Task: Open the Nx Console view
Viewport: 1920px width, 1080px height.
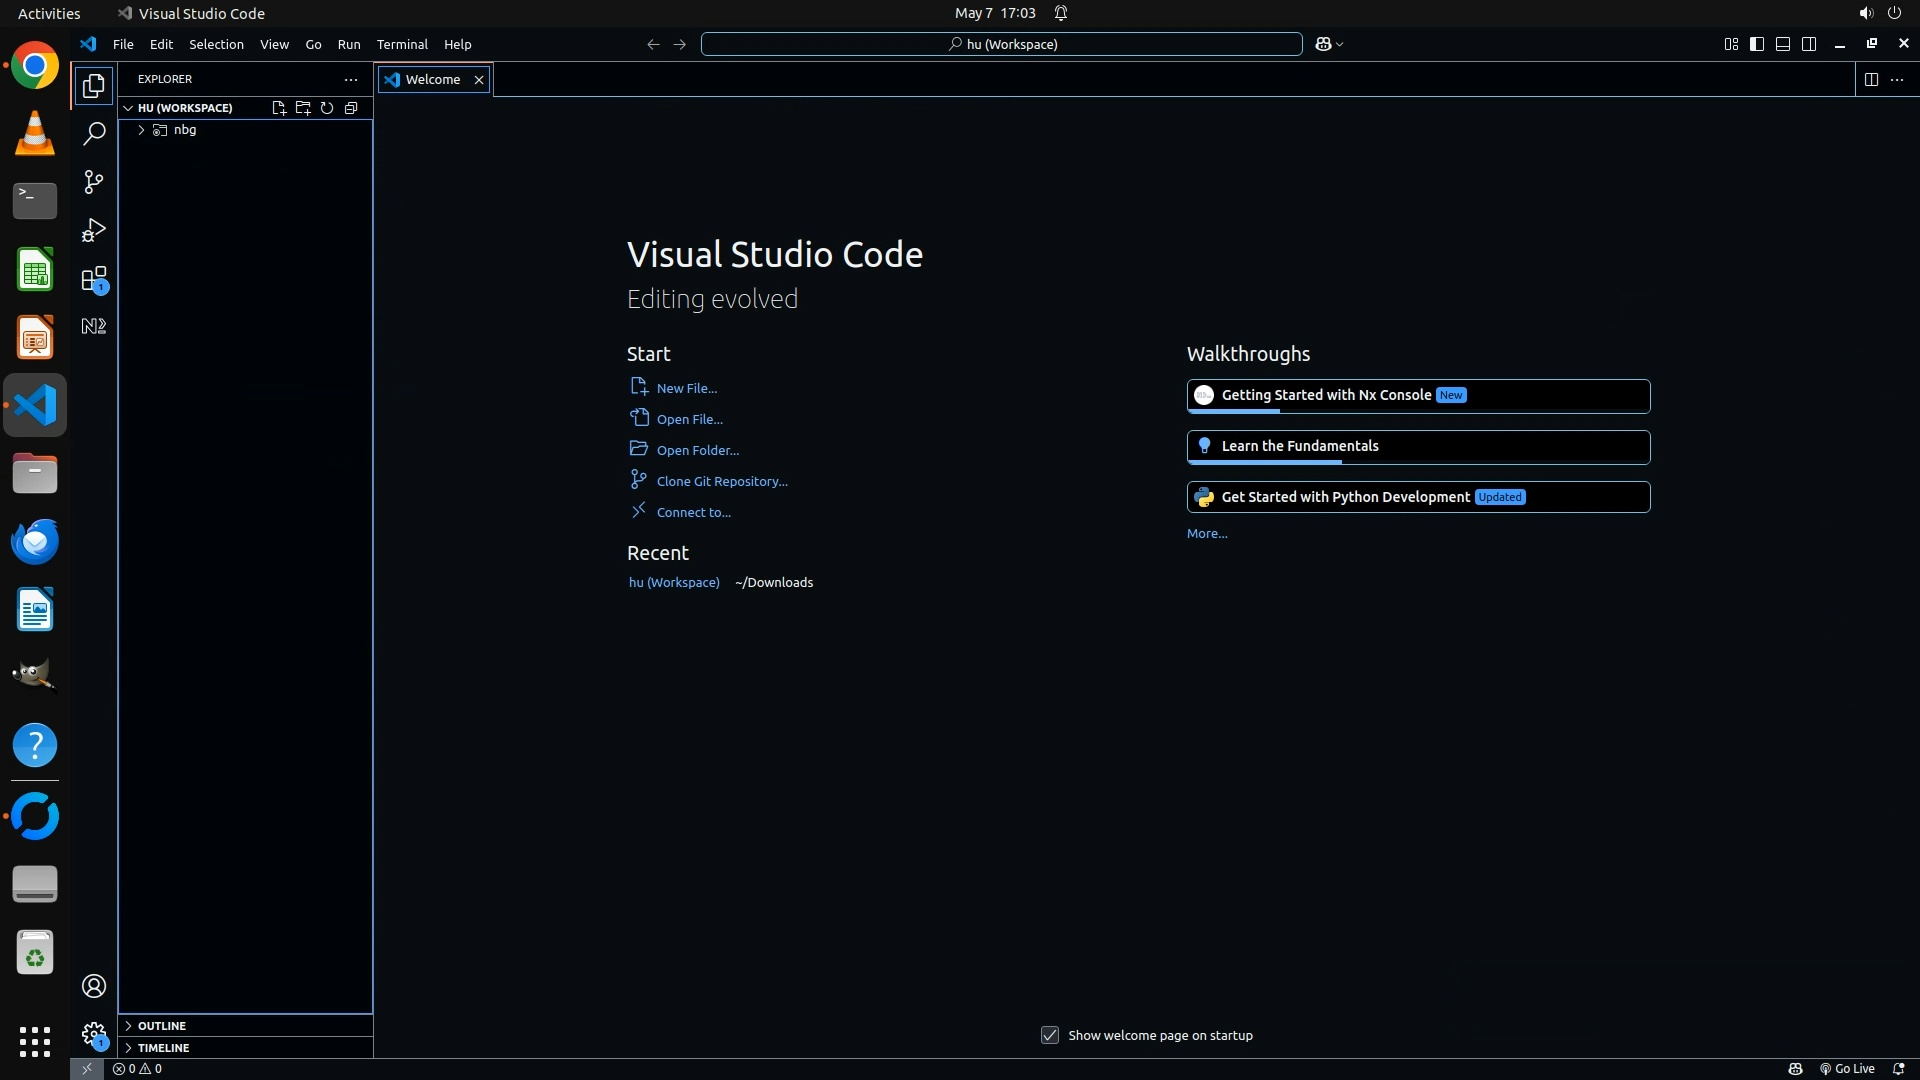Action: [x=94, y=326]
